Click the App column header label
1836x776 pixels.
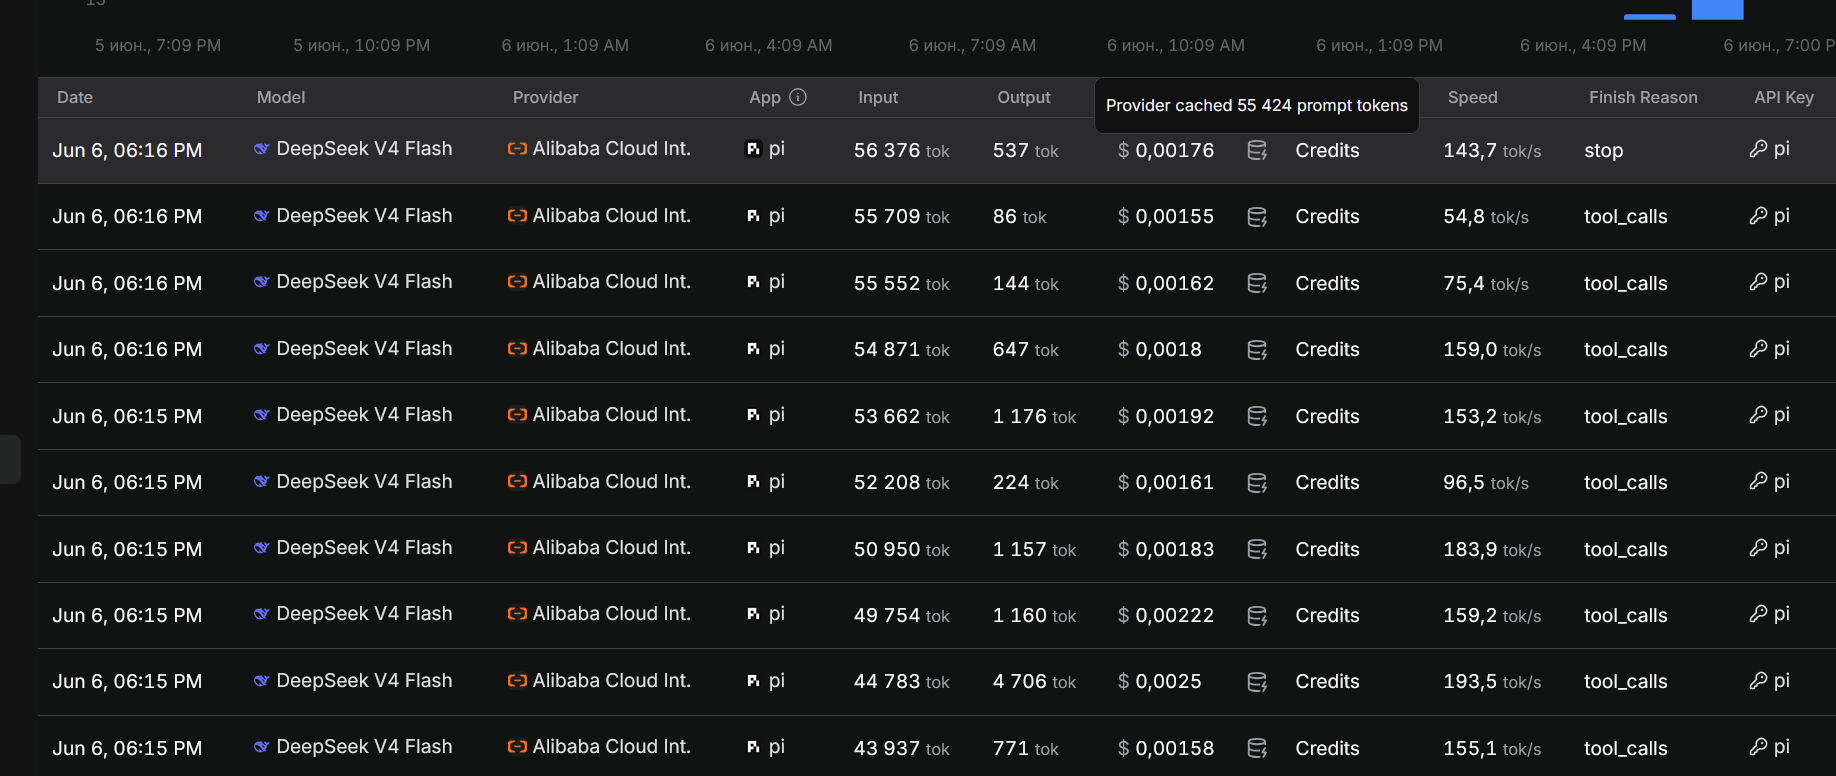tap(765, 97)
